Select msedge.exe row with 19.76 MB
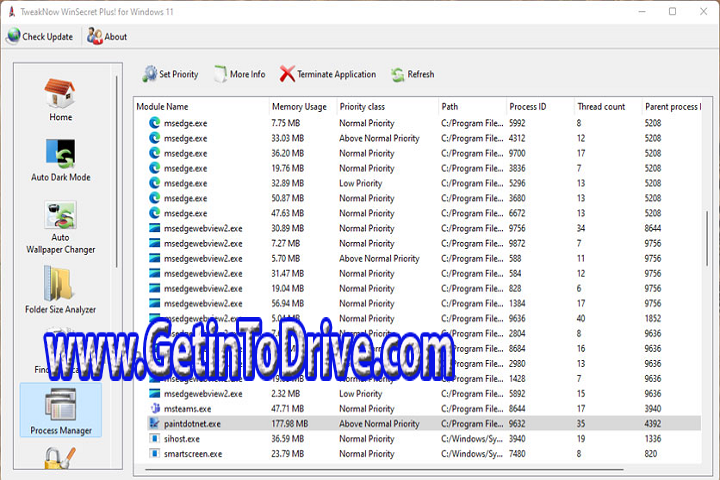 click(423, 168)
